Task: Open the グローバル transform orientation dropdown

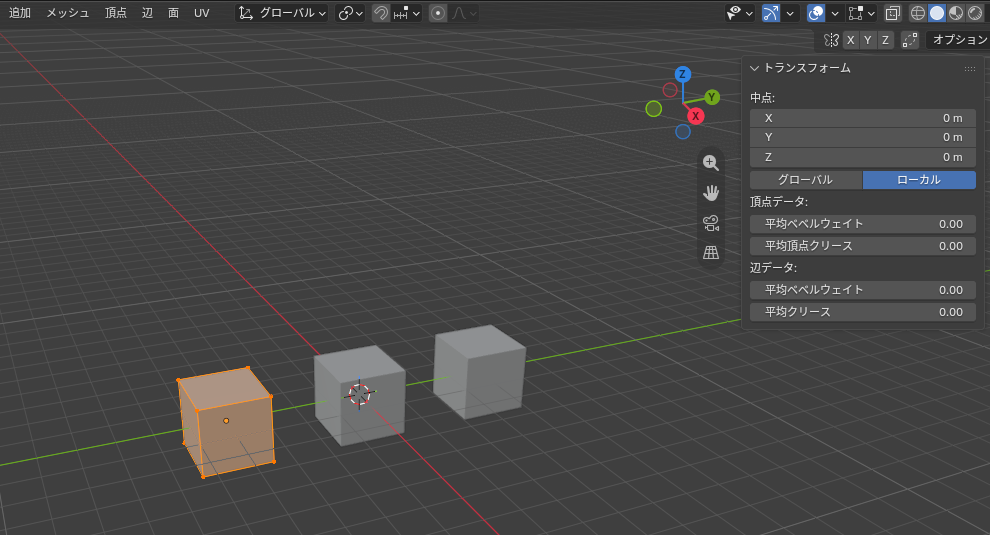Action: point(282,13)
